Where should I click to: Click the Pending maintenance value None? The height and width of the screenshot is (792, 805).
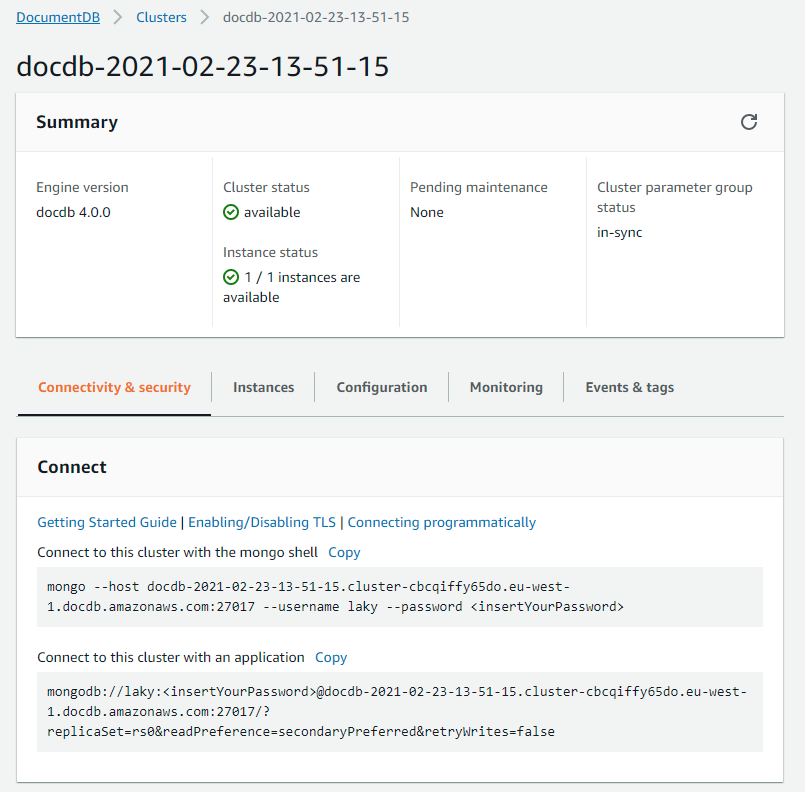click(x=427, y=212)
